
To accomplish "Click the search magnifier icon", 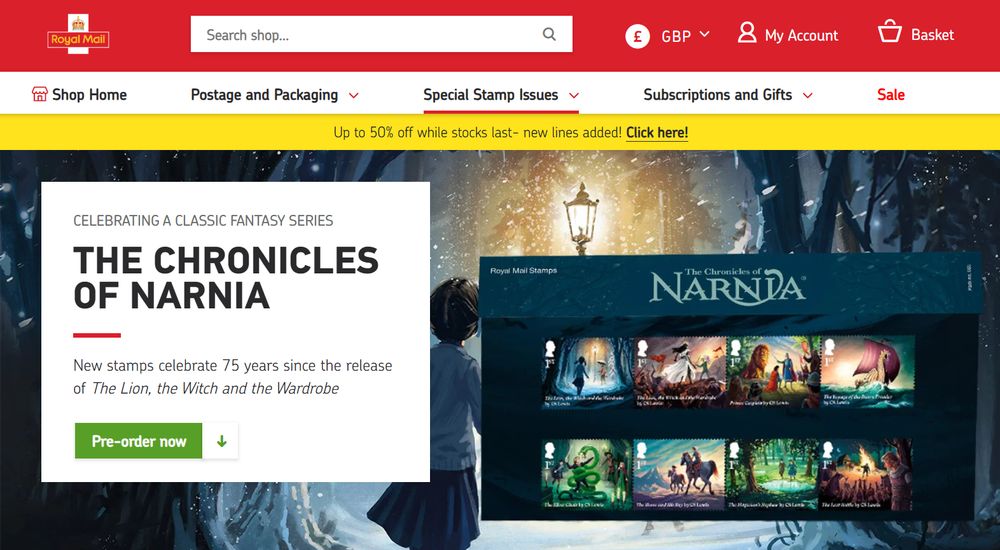I will click(549, 34).
